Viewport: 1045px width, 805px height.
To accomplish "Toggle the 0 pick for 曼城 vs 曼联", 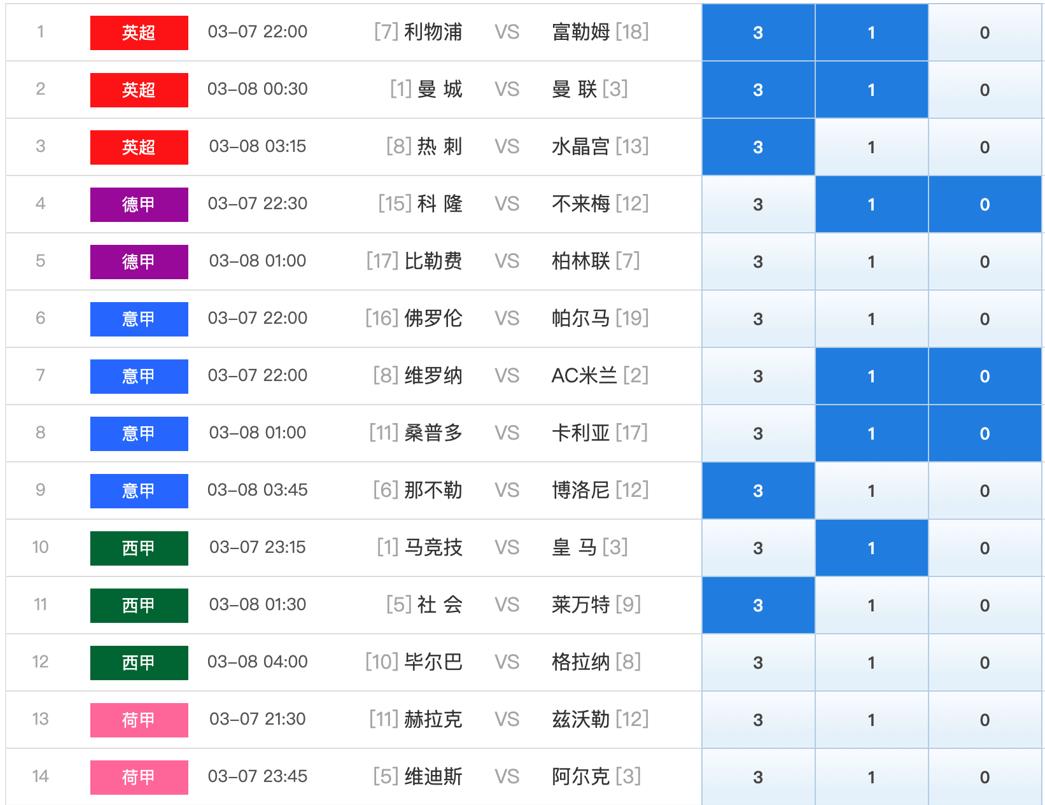I will point(984,89).
